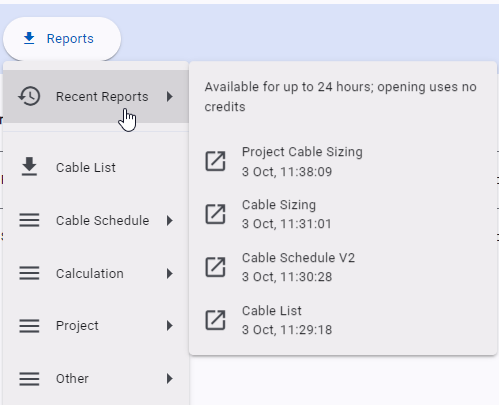The height and width of the screenshot is (405, 499).
Task: Click the open-external icon for Project Cable Sizing
Action: click(215, 161)
